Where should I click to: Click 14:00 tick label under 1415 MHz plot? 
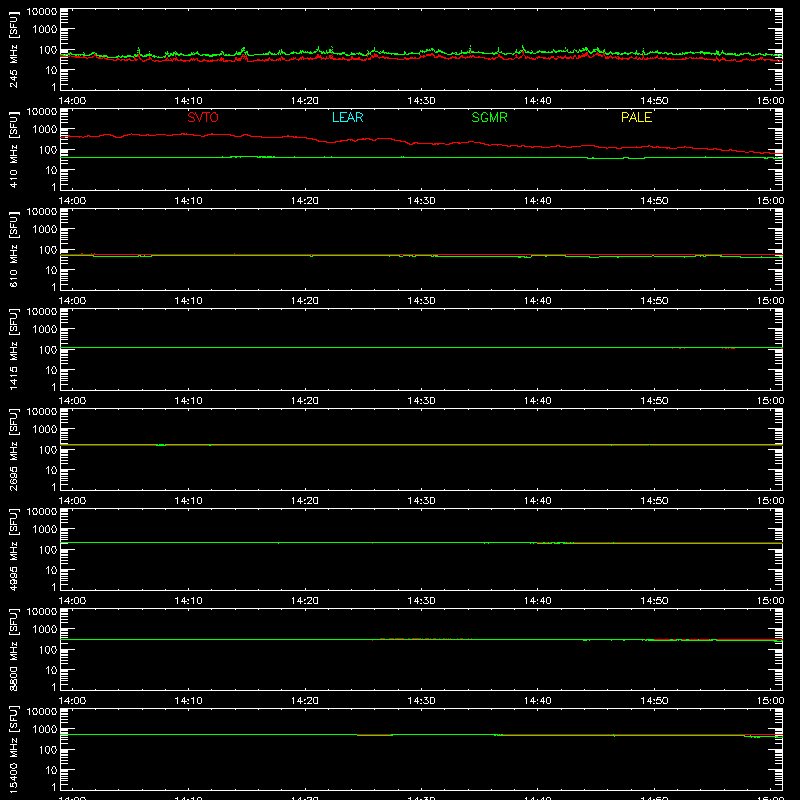coord(72,401)
